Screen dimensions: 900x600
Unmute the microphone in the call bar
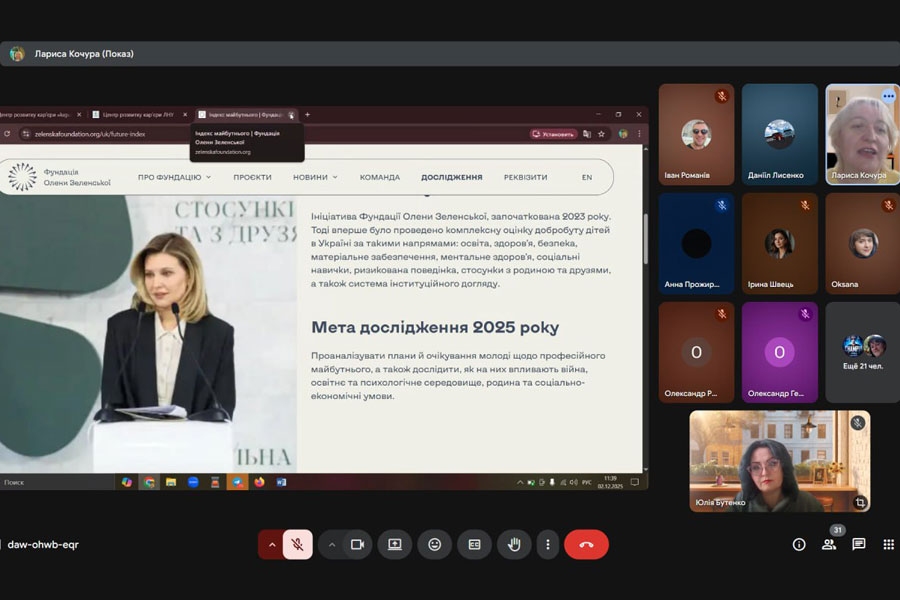pyautogui.click(x=297, y=544)
